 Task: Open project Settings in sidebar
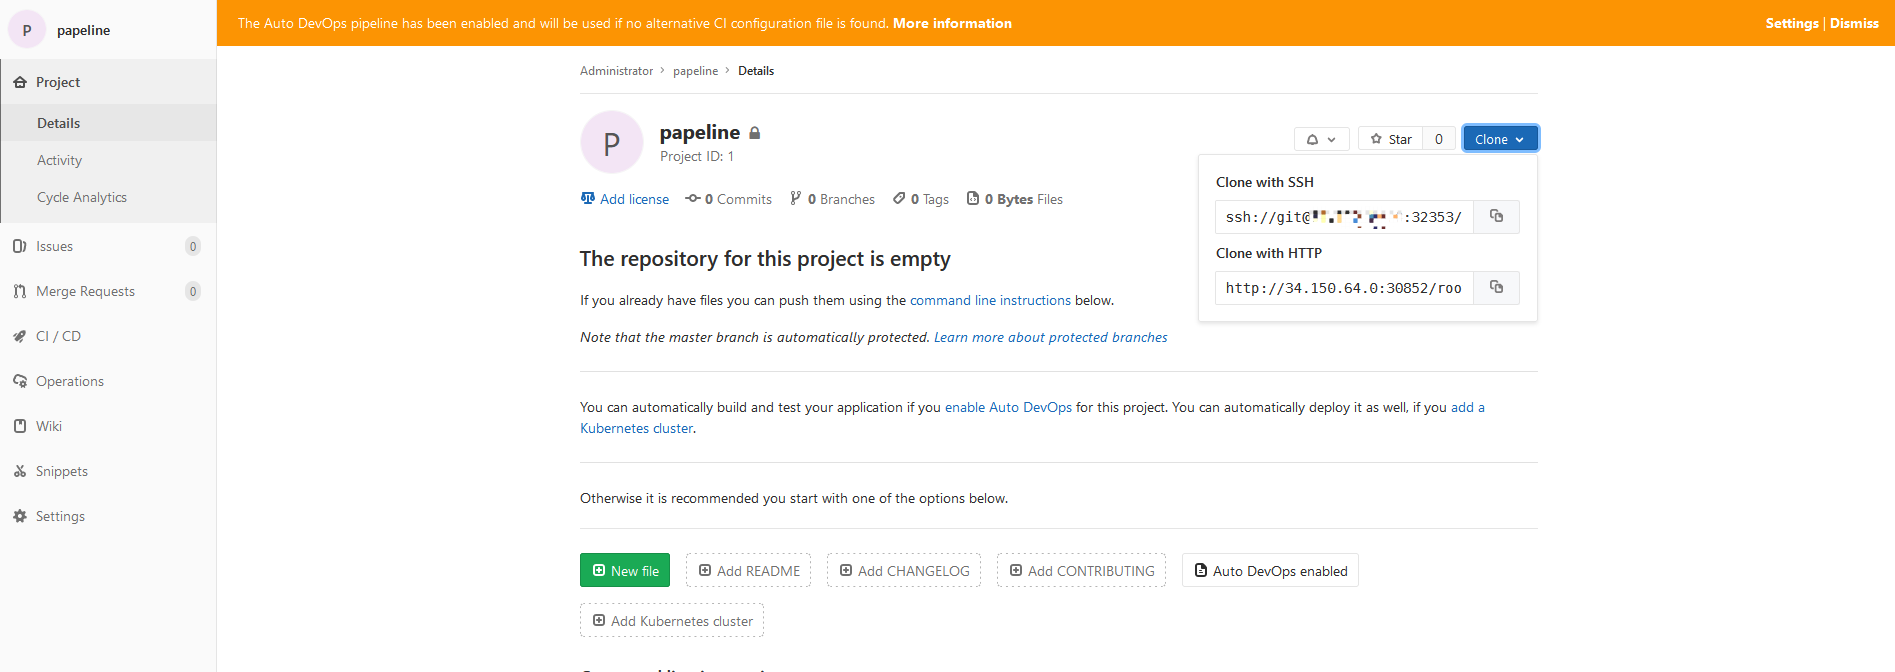coord(108,516)
